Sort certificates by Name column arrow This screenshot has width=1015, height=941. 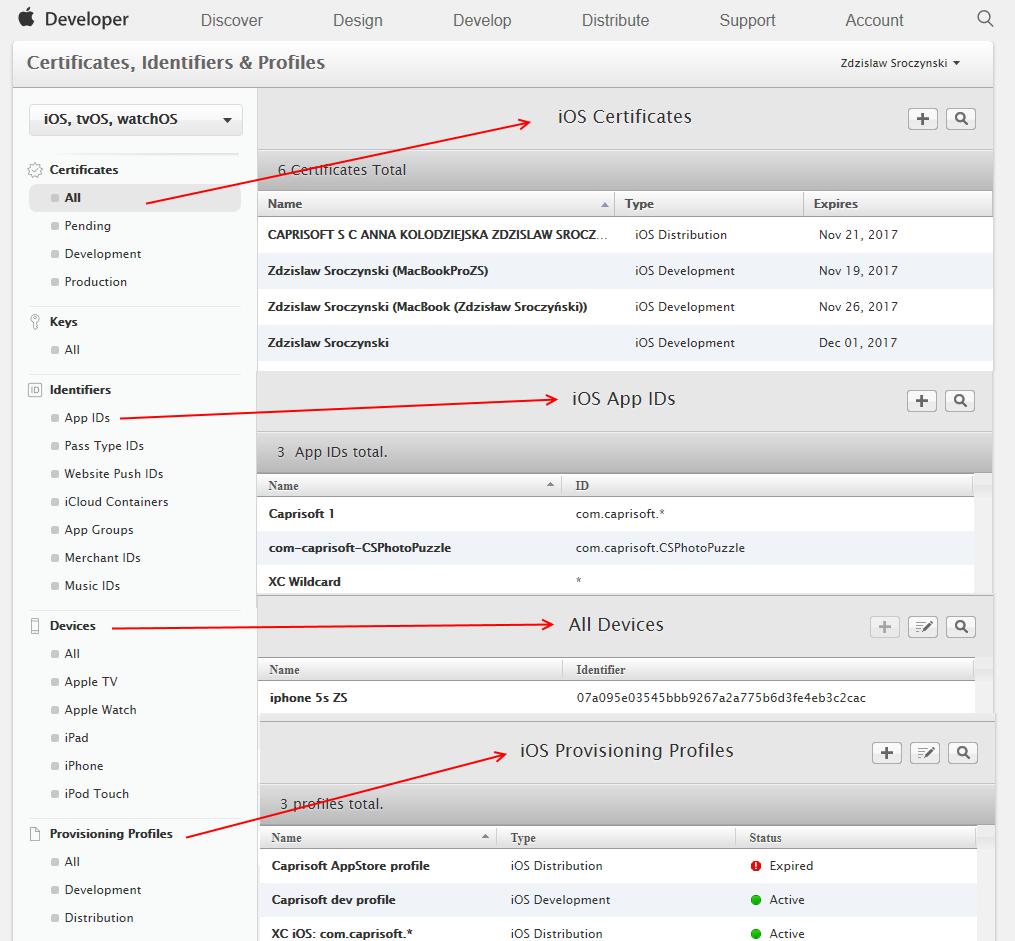coord(605,205)
